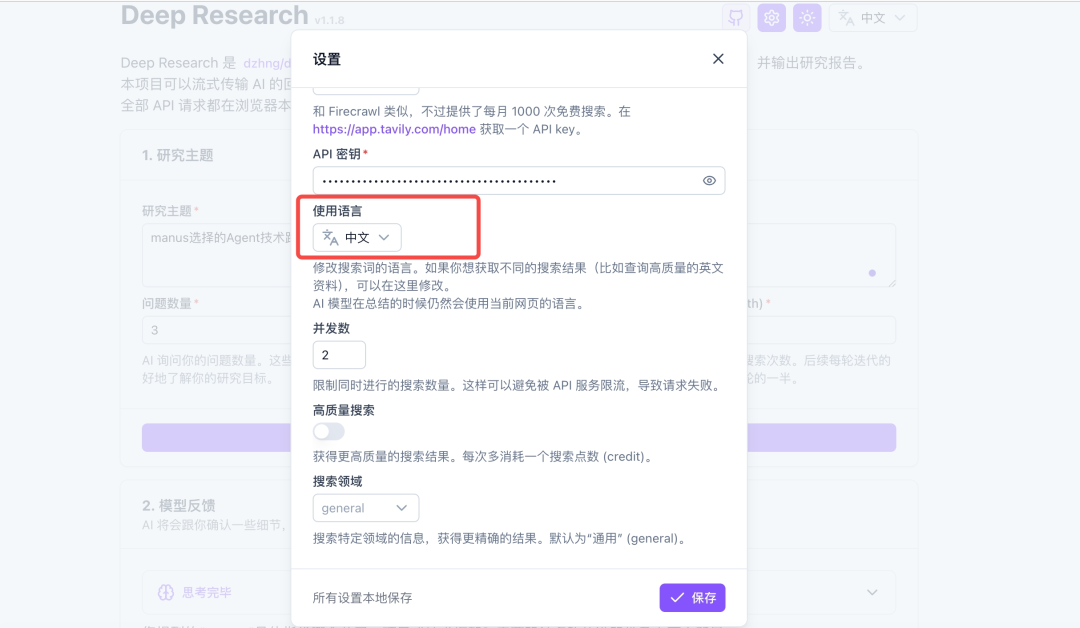Viewport: 1080px width, 628px height.
Task: Click the 问题数量 input field
Action: (217, 330)
